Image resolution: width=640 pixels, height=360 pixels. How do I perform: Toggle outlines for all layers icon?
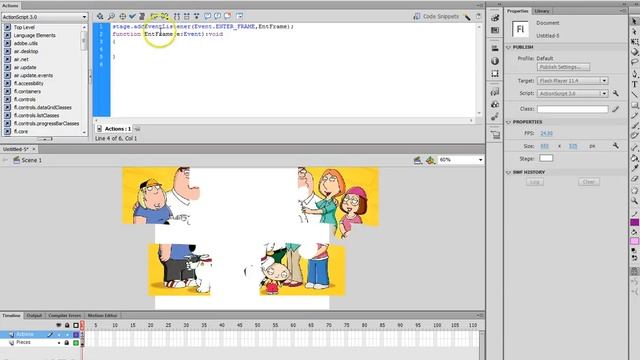point(76,325)
